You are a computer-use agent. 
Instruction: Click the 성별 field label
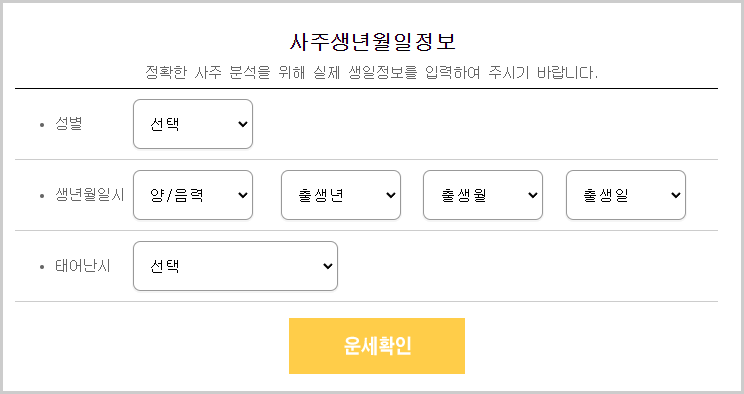pyautogui.click(x=69, y=124)
